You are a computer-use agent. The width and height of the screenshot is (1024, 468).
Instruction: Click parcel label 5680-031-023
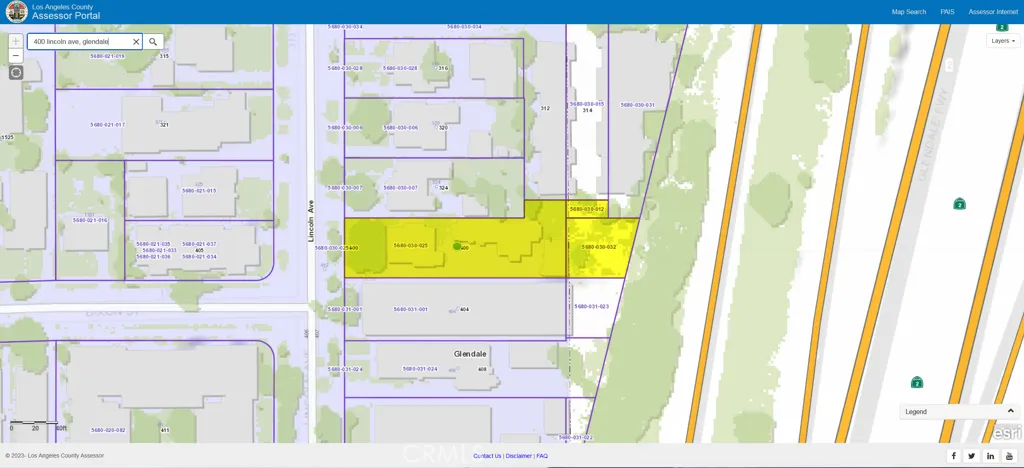point(592,307)
